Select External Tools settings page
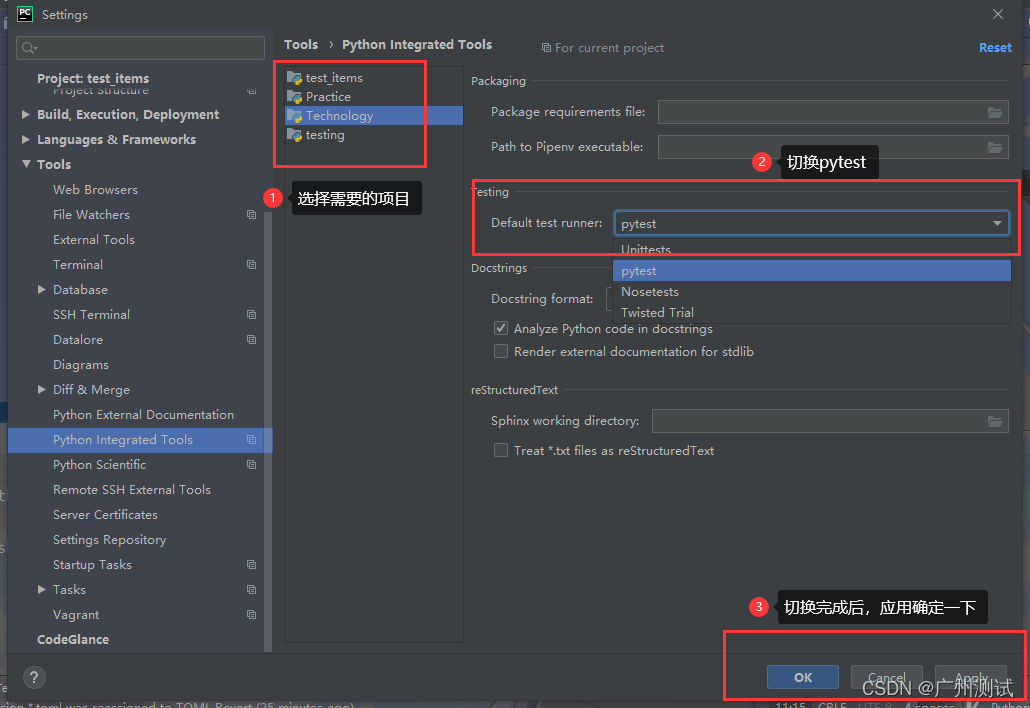1030x708 pixels. coord(94,240)
